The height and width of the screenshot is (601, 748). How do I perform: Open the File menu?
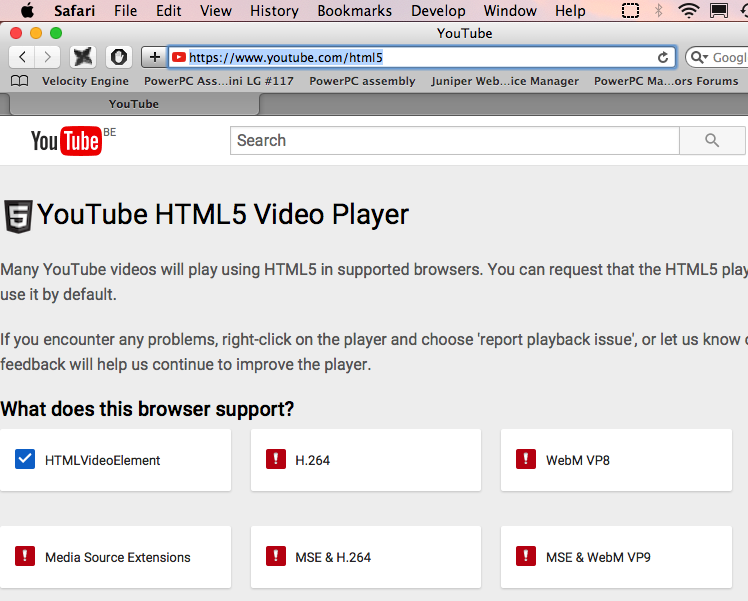coord(125,10)
